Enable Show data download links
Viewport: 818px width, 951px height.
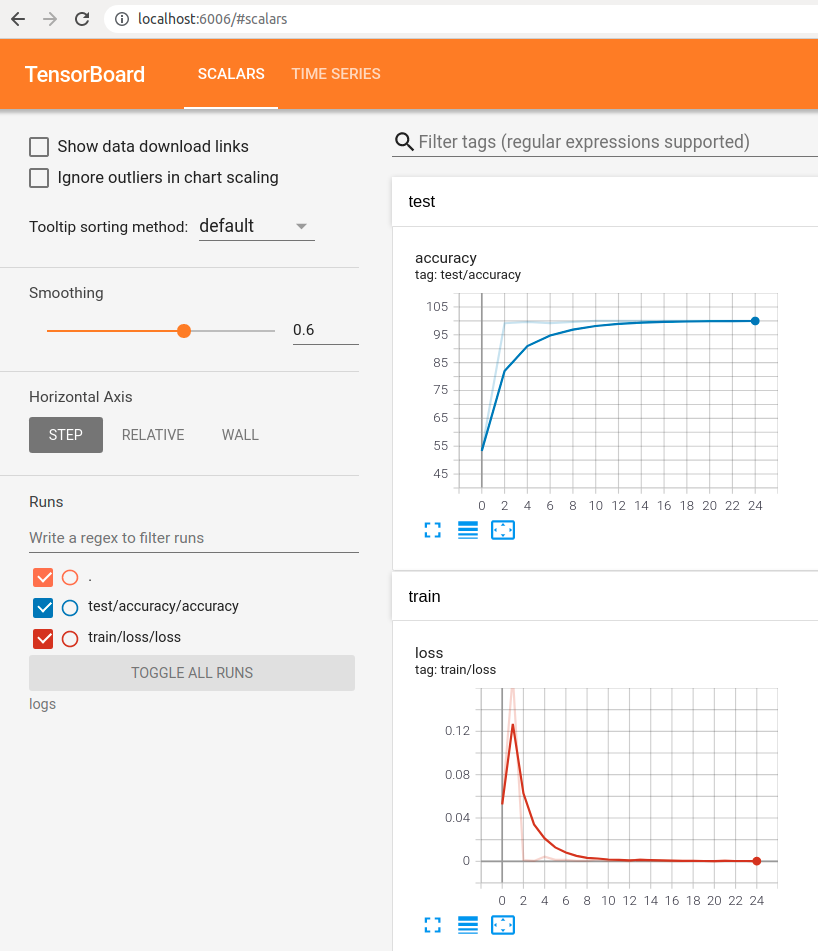39,147
